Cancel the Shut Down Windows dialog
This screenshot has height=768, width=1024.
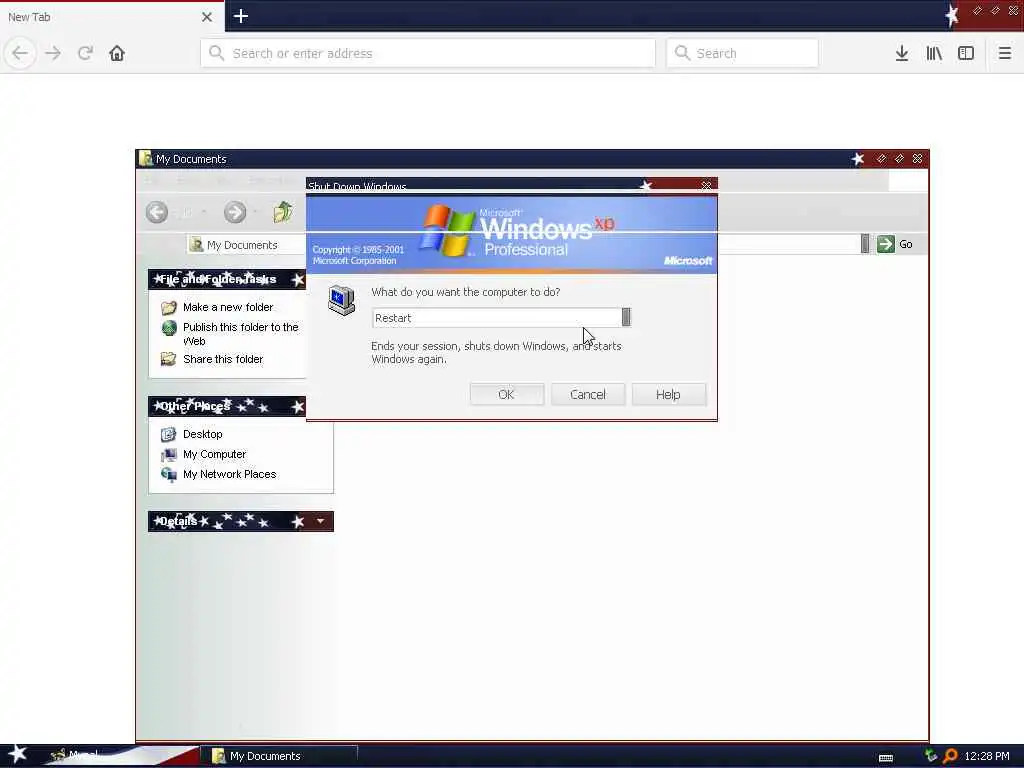click(x=588, y=394)
